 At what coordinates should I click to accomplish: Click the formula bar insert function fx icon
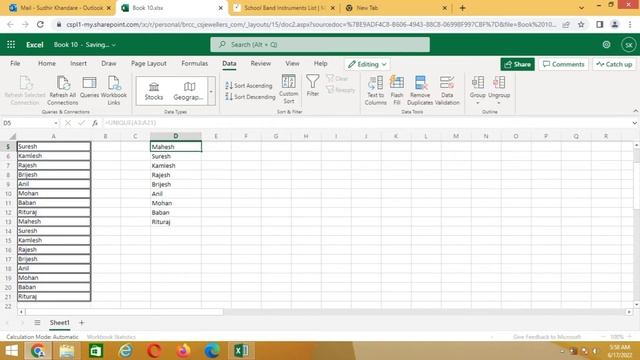[95, 123]
